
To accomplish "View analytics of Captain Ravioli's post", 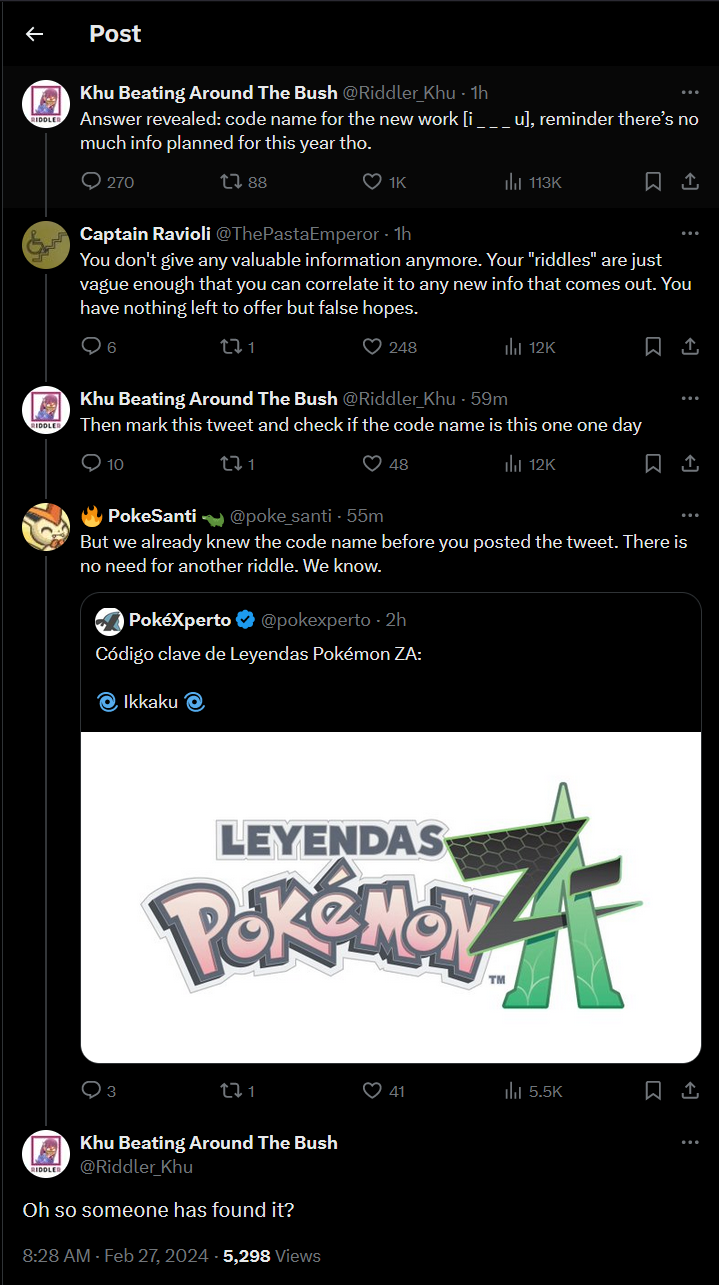I will [514, 347].
